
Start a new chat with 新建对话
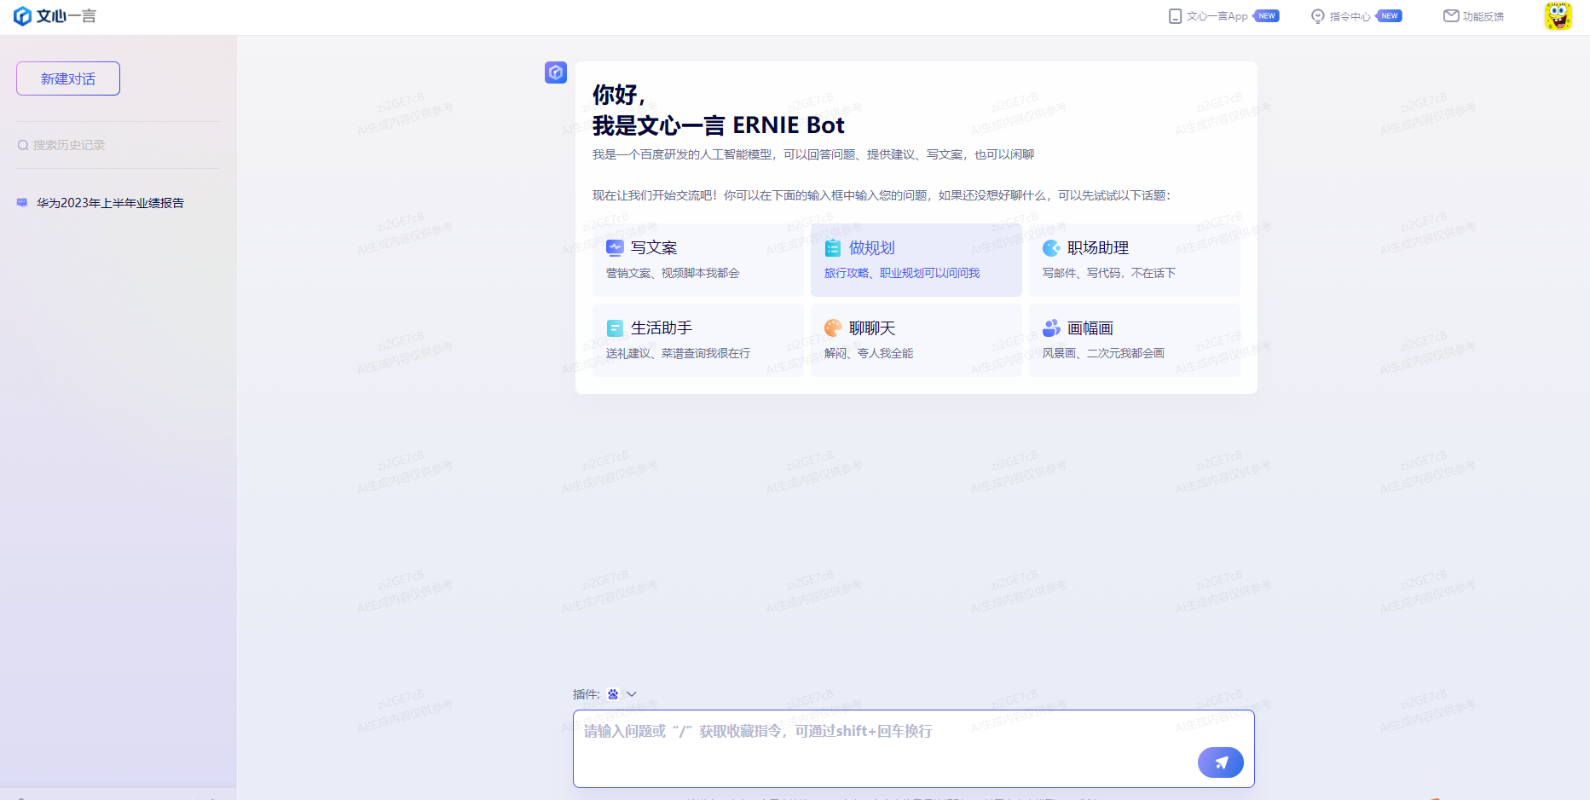[68, 79]
